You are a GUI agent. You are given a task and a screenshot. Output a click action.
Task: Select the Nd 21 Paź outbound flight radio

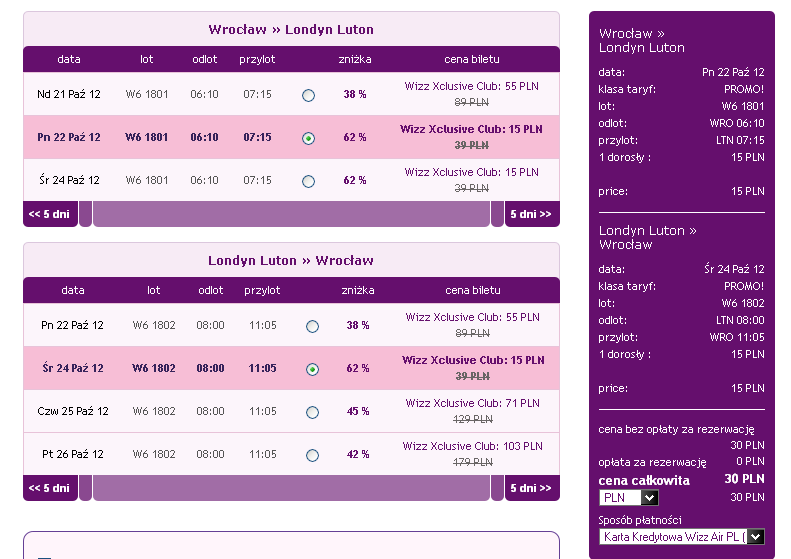pyautogui.click(x=308, y=95)
